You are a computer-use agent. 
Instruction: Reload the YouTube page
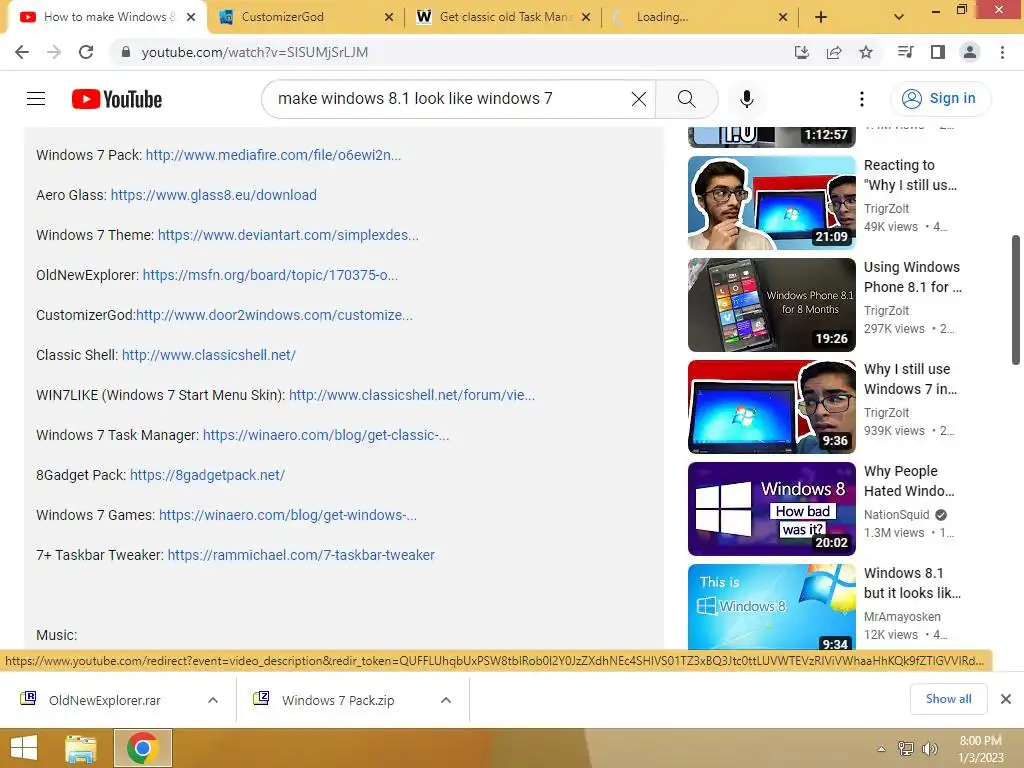point(86,52)
